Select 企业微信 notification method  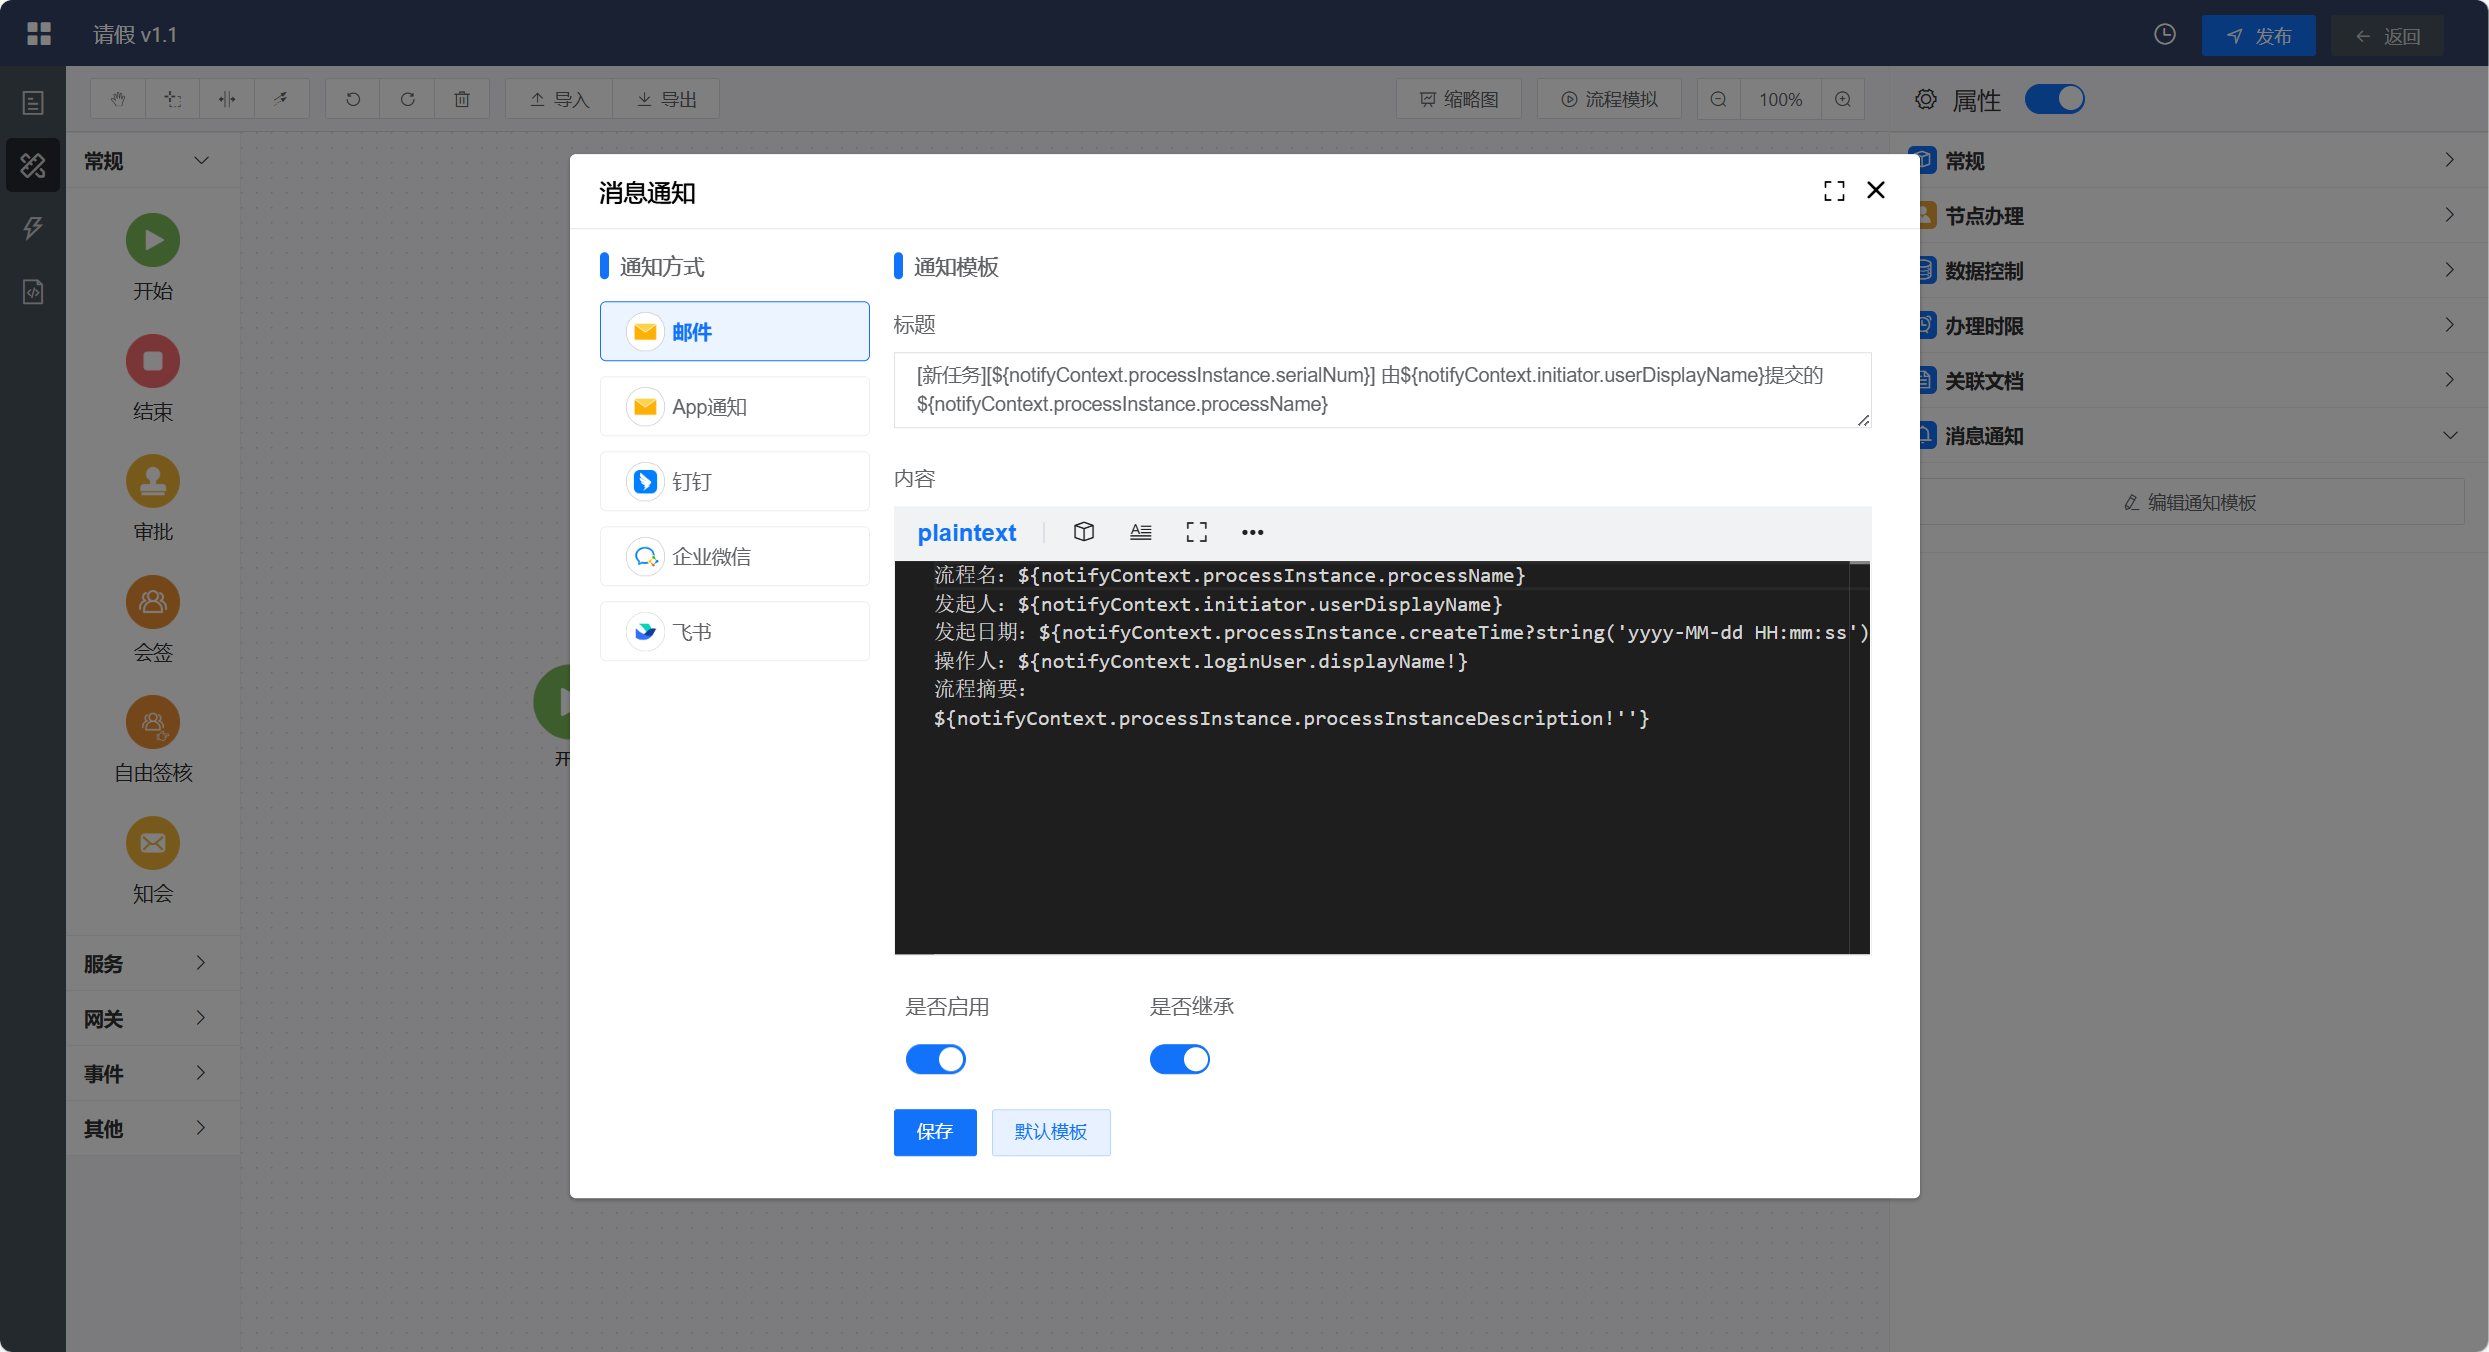(734, 556)
